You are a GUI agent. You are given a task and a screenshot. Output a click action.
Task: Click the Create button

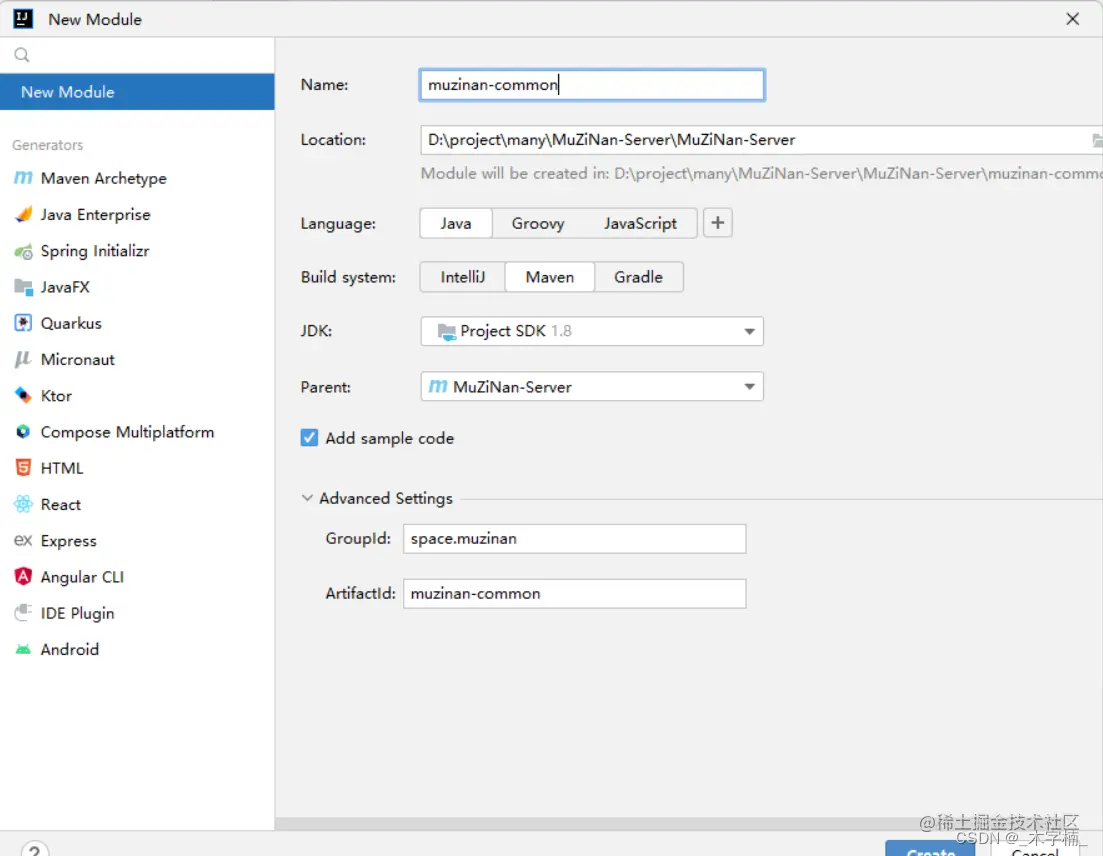[x=930, y=848]
